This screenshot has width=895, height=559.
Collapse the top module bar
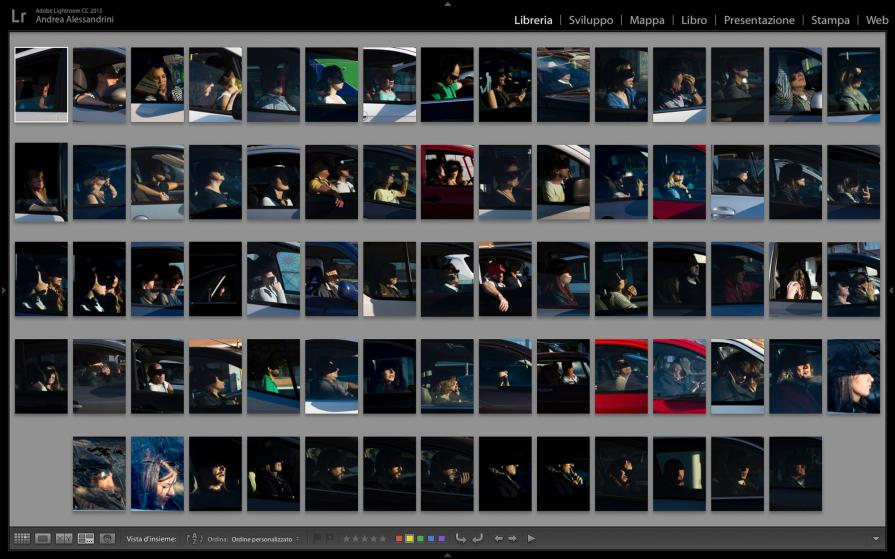pyautogui.click(x=447, y=3)
